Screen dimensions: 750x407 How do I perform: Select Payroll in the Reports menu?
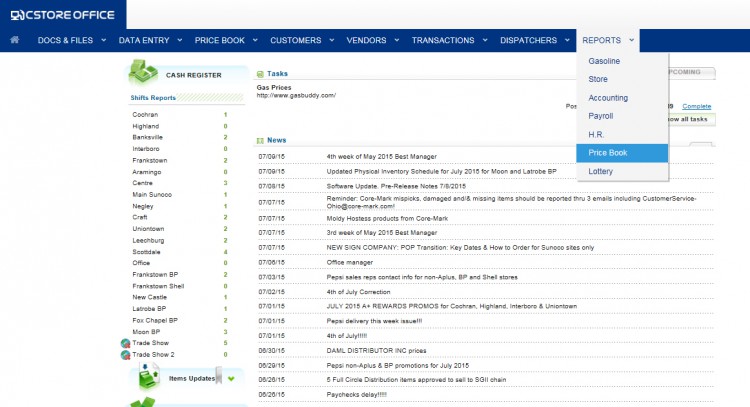[x=622, y=116]
